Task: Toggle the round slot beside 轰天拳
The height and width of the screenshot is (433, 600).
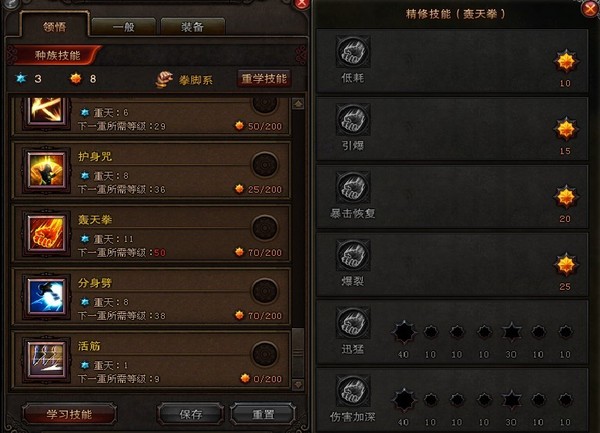Action: coord(264,228)
